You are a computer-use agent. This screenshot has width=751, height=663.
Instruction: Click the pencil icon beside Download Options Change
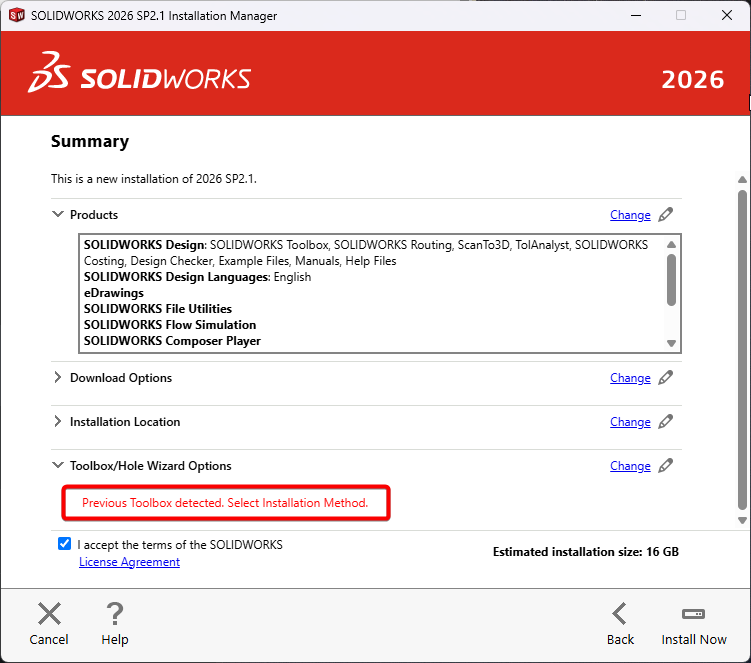pyautogui.click(x=665, y=377)
